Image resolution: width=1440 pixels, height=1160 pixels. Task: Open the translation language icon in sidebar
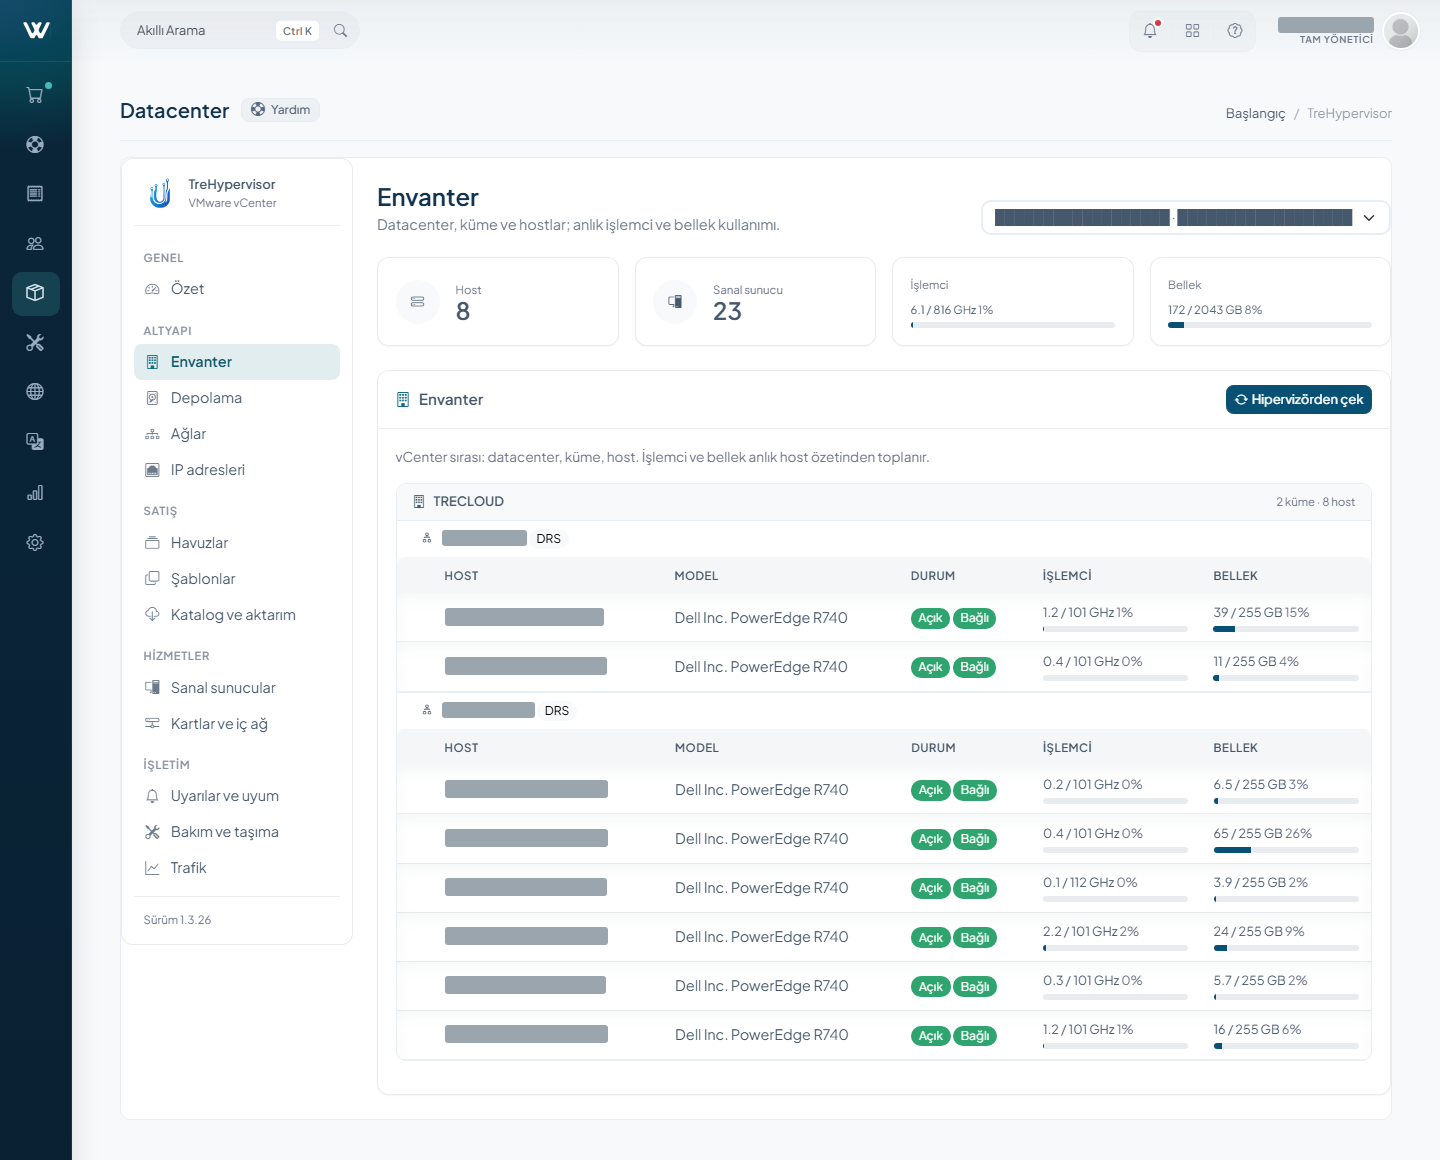tap(35, 441)
